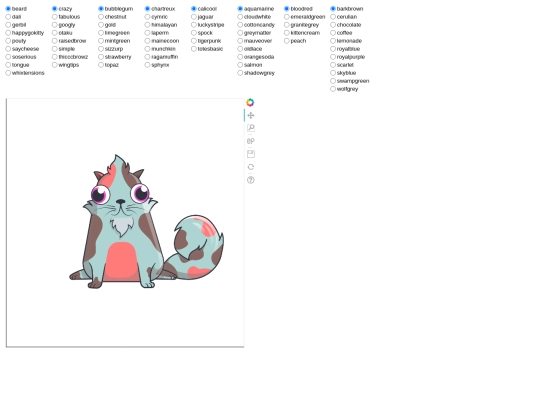Select the dali mouth option
Screen dimensions: 540x405
click(8, 17)
